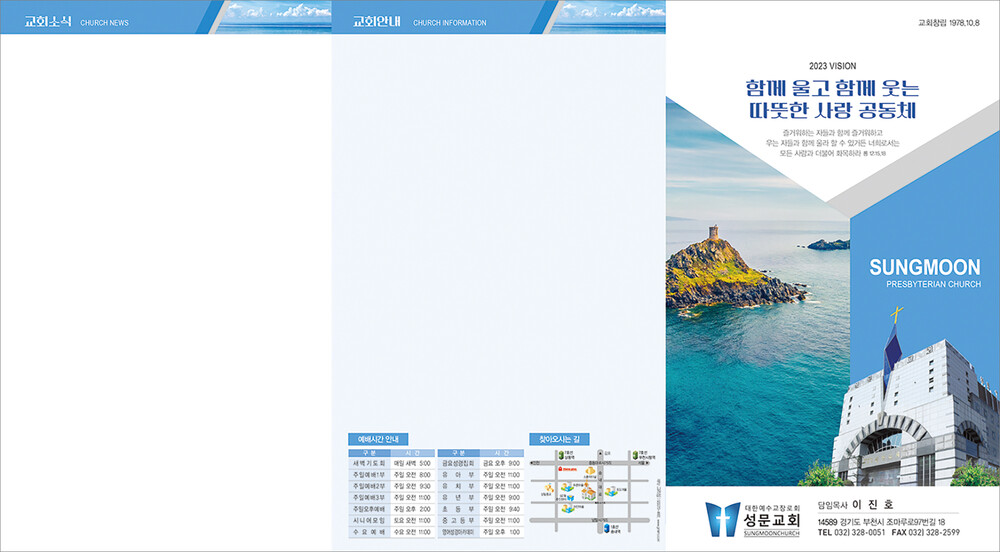Click the blue subway marker at map bottom
This screenshot has height=552, width=1000.
(x=606, y=528)
